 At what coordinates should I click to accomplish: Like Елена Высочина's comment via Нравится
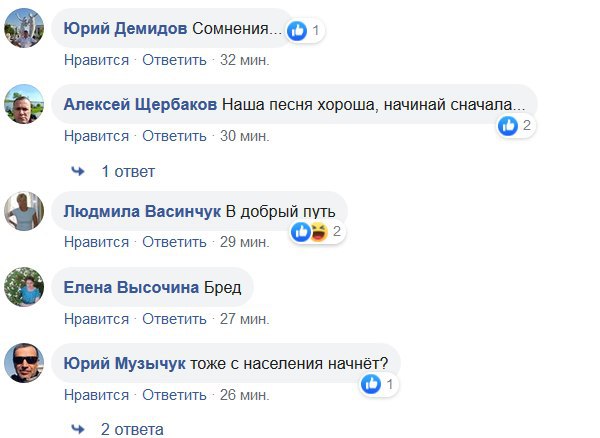(x=96, y=320)
